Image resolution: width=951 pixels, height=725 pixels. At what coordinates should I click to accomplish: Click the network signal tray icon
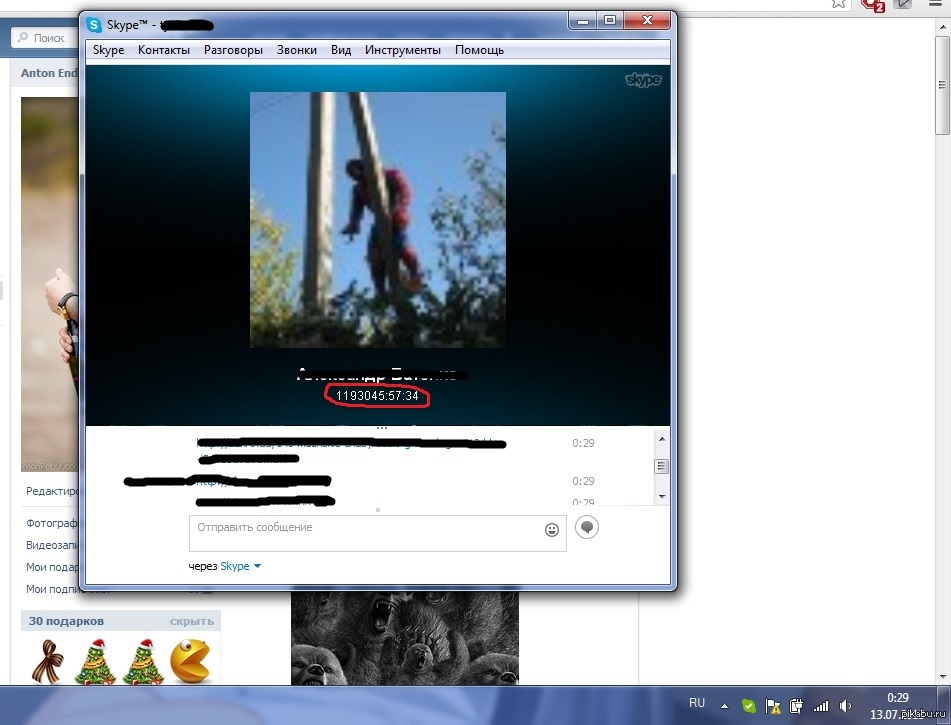pyautogui.click(x=819, y=704)
